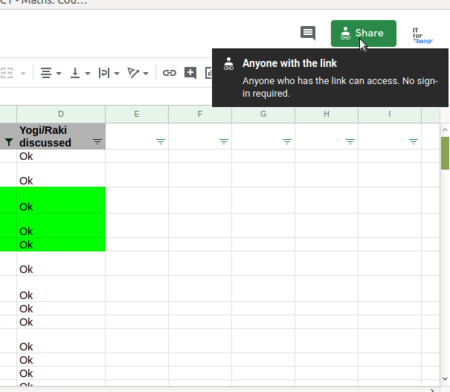Select the Yogi/Raki discussed header cell
The height and width of the screenshot is (392, 450).
(x=61, y=136)
